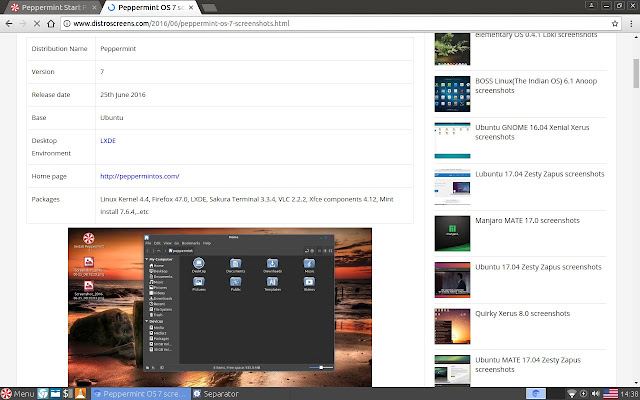Viewport: 640px width, 400px height.
Task: Click the US flag keyboard layout indicator
Action: point(611,393)
